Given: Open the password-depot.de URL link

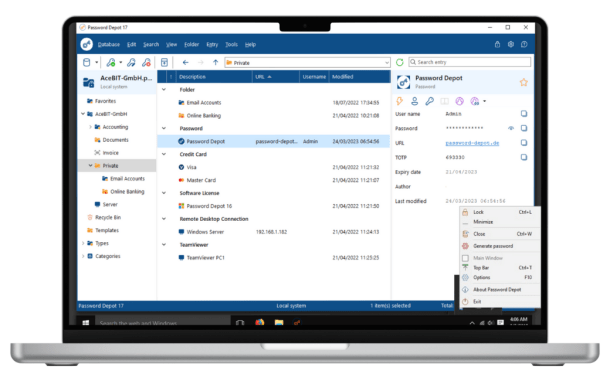Looking at the screenshot, I should [x=472, y=143].
